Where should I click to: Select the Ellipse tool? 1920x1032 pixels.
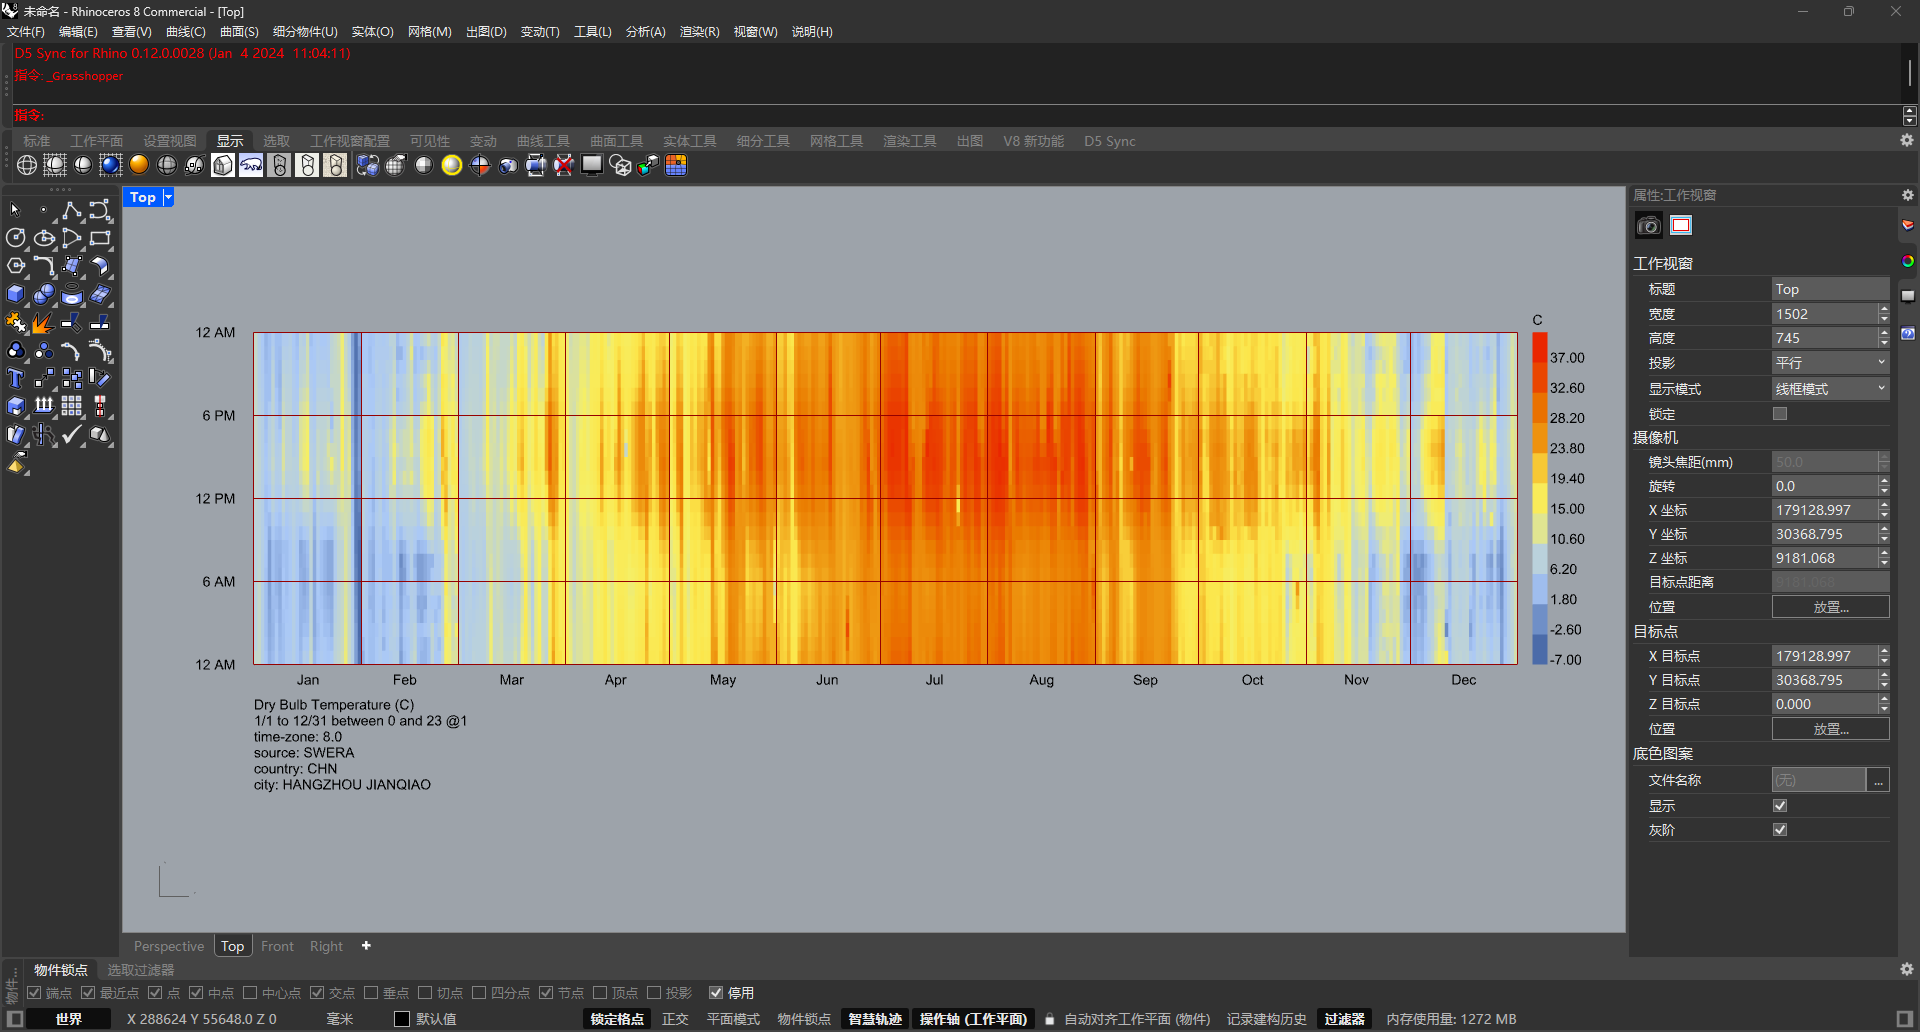(x=44, y=238)
